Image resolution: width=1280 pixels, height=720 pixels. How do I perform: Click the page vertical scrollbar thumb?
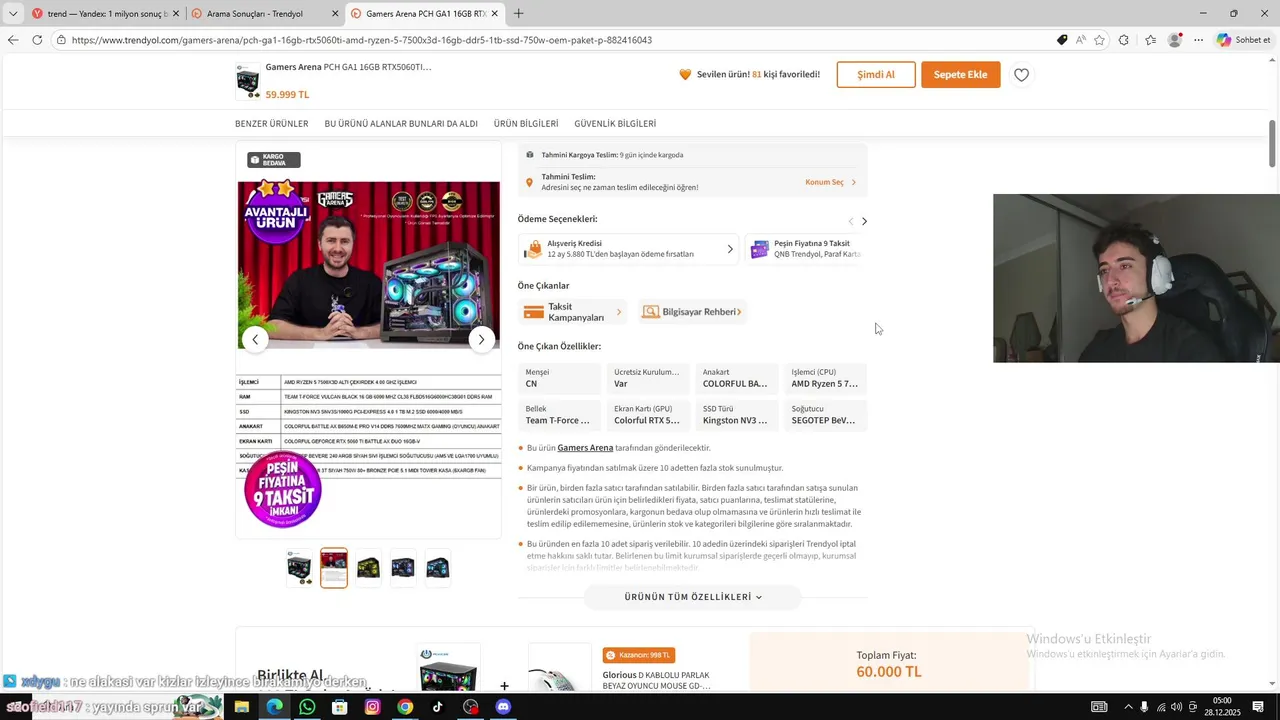(1273, 144)
